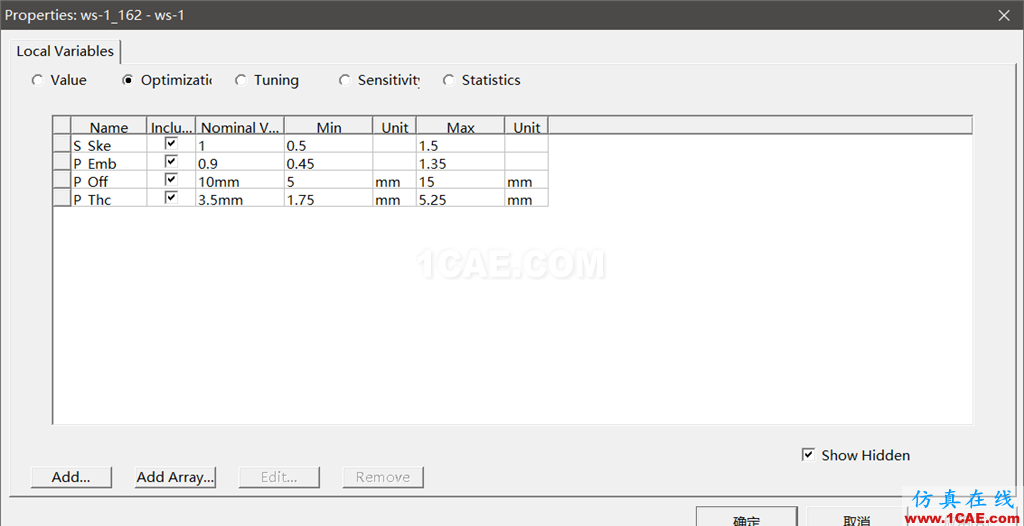
Task: Uncheck Include for P_Emb variable
Action: point(171,161)
